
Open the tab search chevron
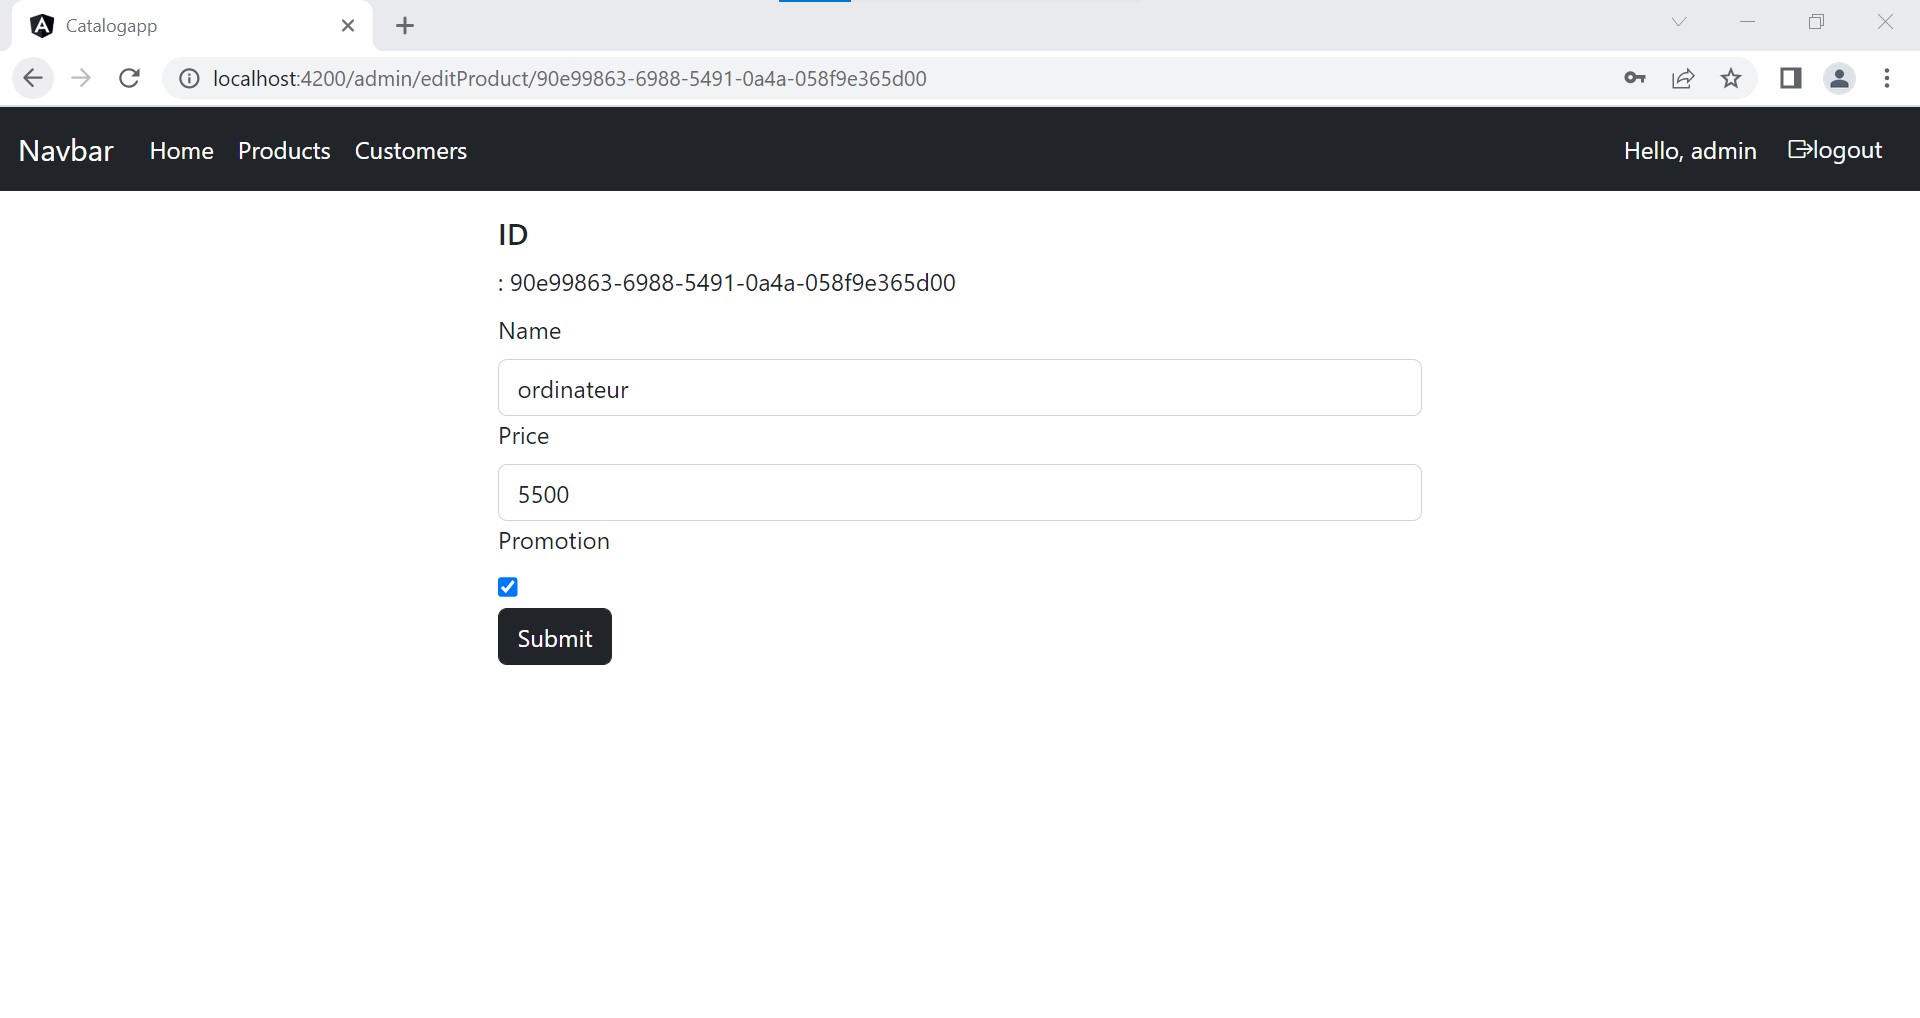click(x=1679, y=22)
